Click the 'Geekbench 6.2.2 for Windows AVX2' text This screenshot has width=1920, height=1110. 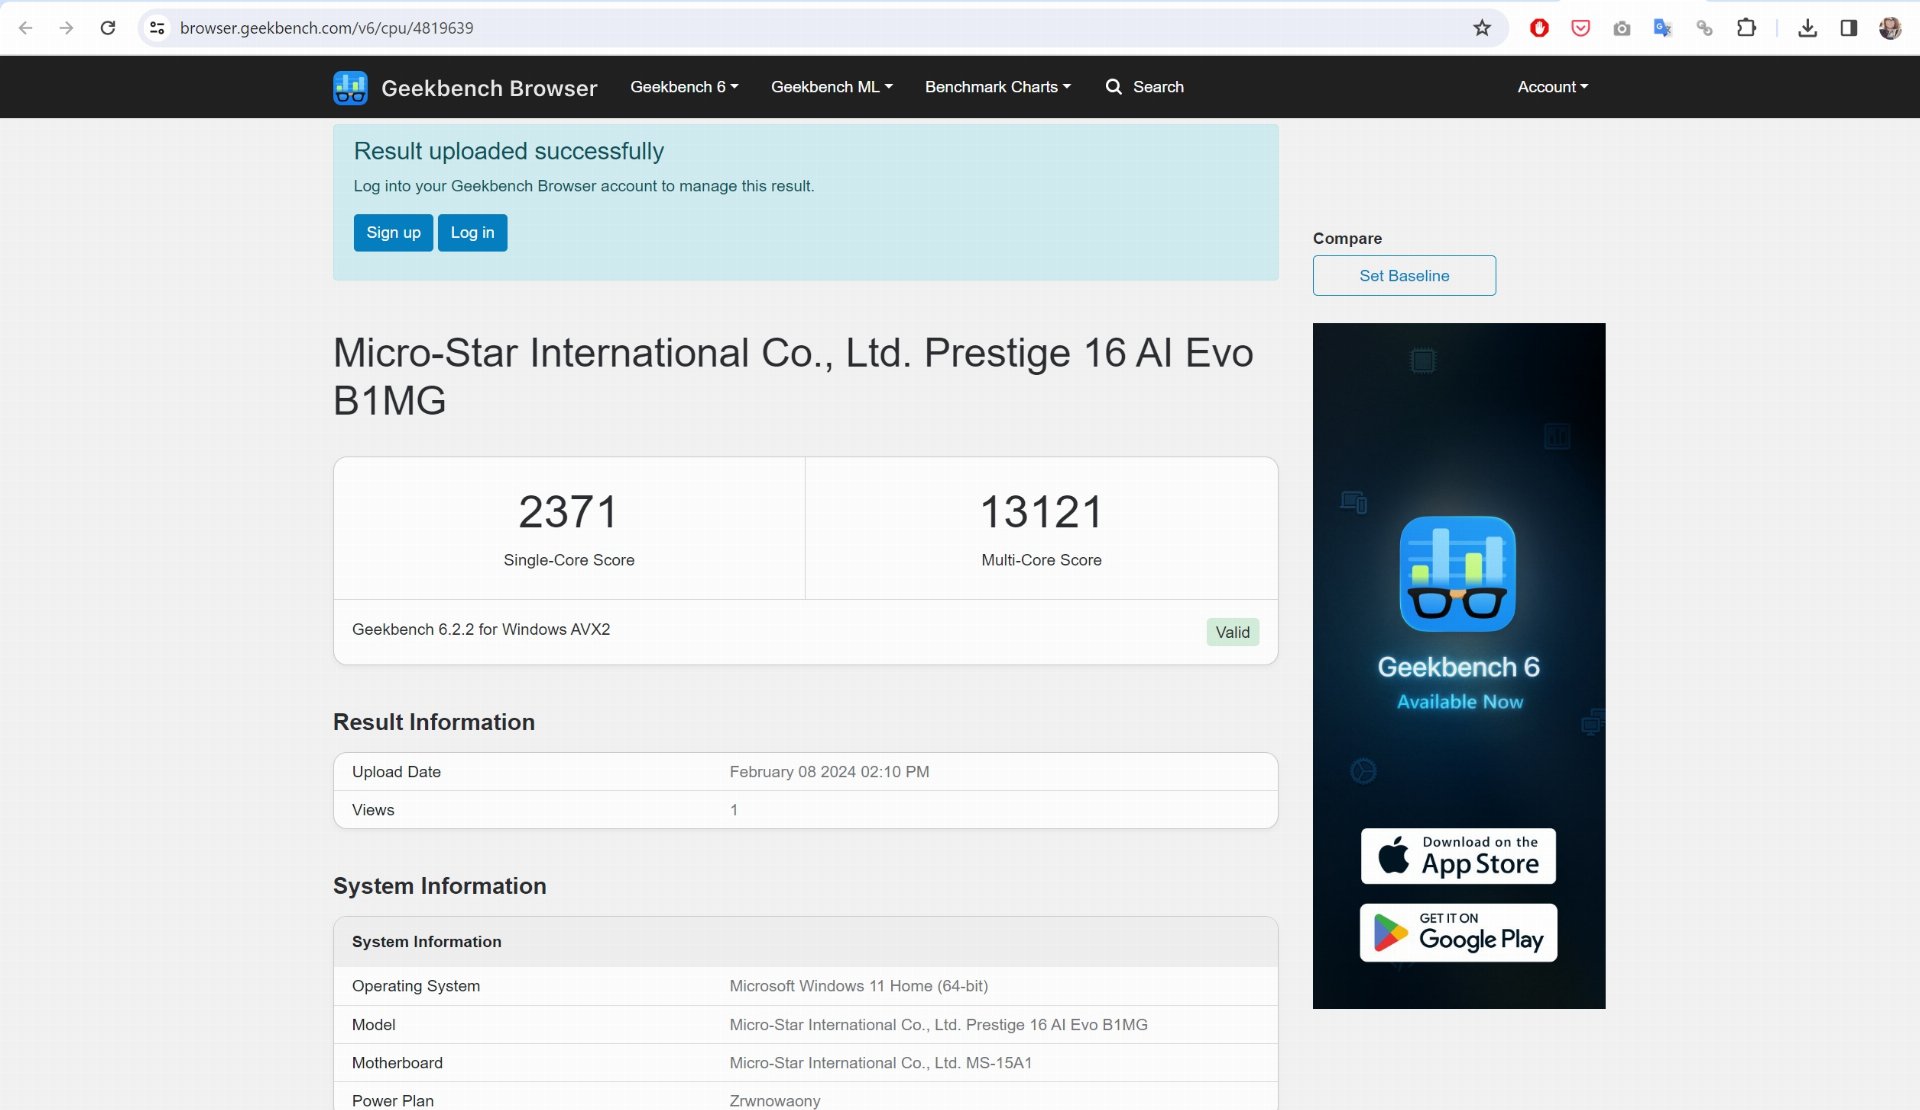(x=481, y=629)
